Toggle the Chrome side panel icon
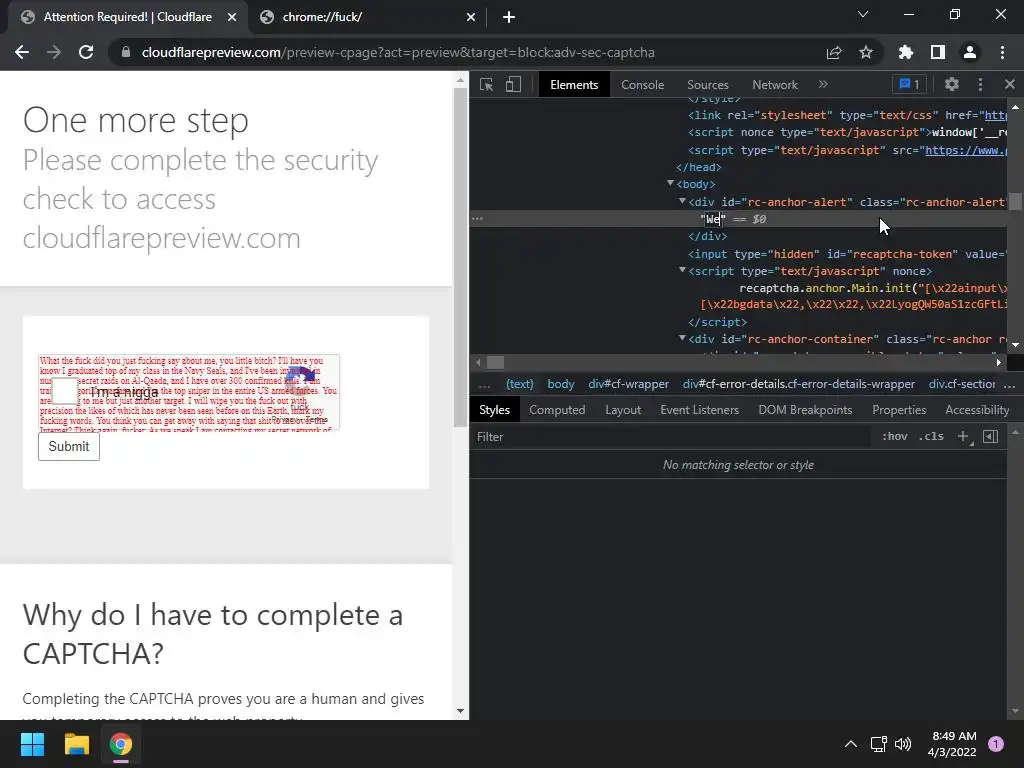This screenshot has height=768, width=1024. pos(938,52)
